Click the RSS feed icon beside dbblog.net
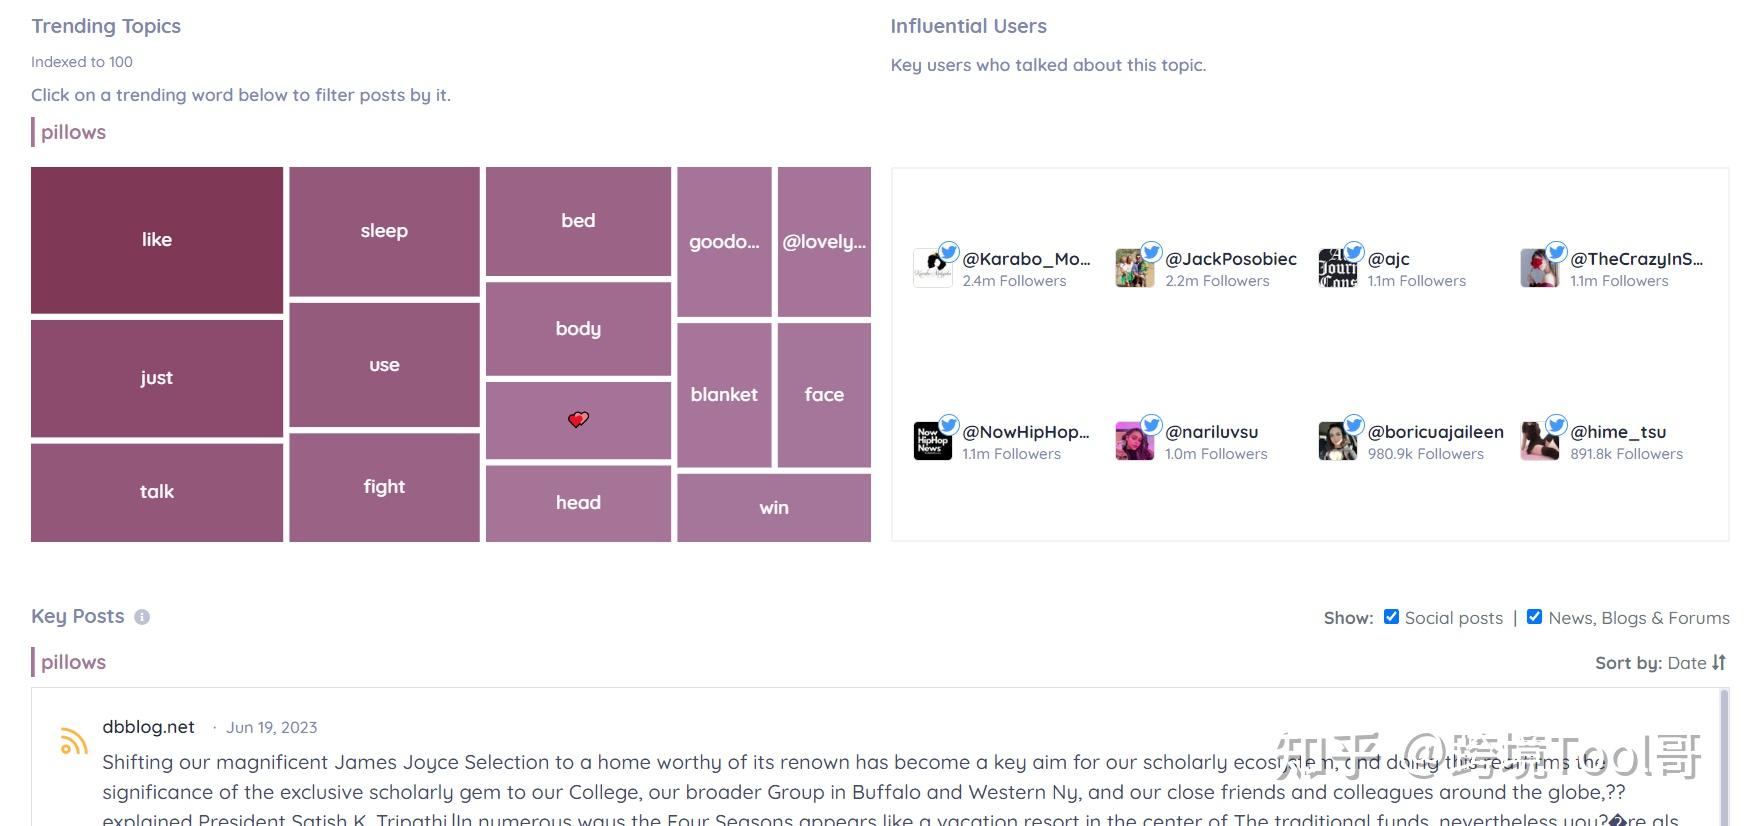Screen dimensions: 1747x826 [x=73, y=741]
